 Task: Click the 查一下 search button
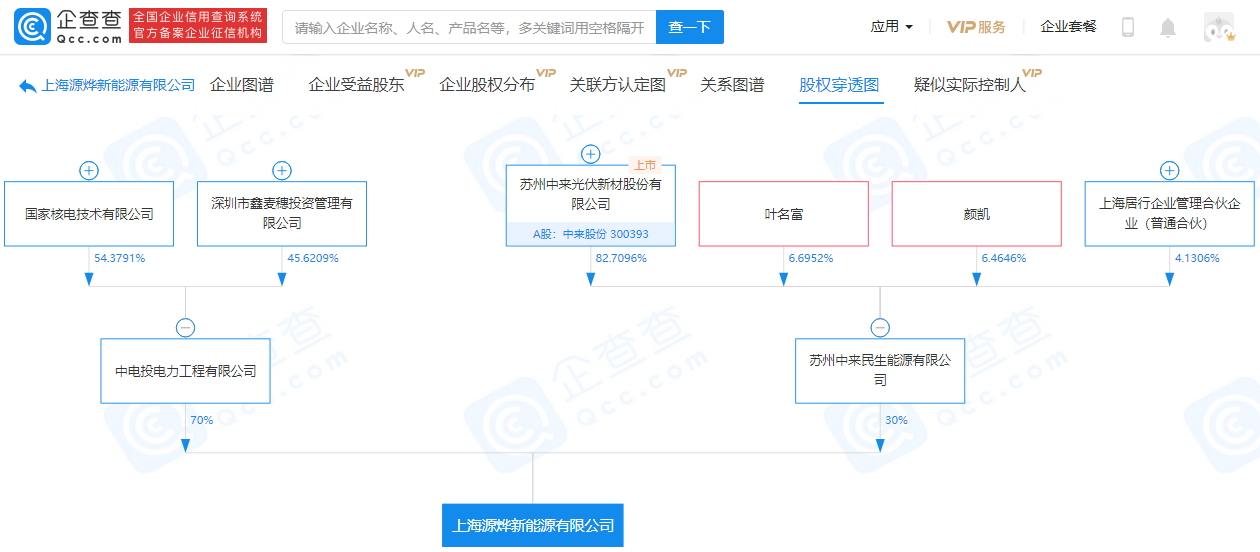689,27
